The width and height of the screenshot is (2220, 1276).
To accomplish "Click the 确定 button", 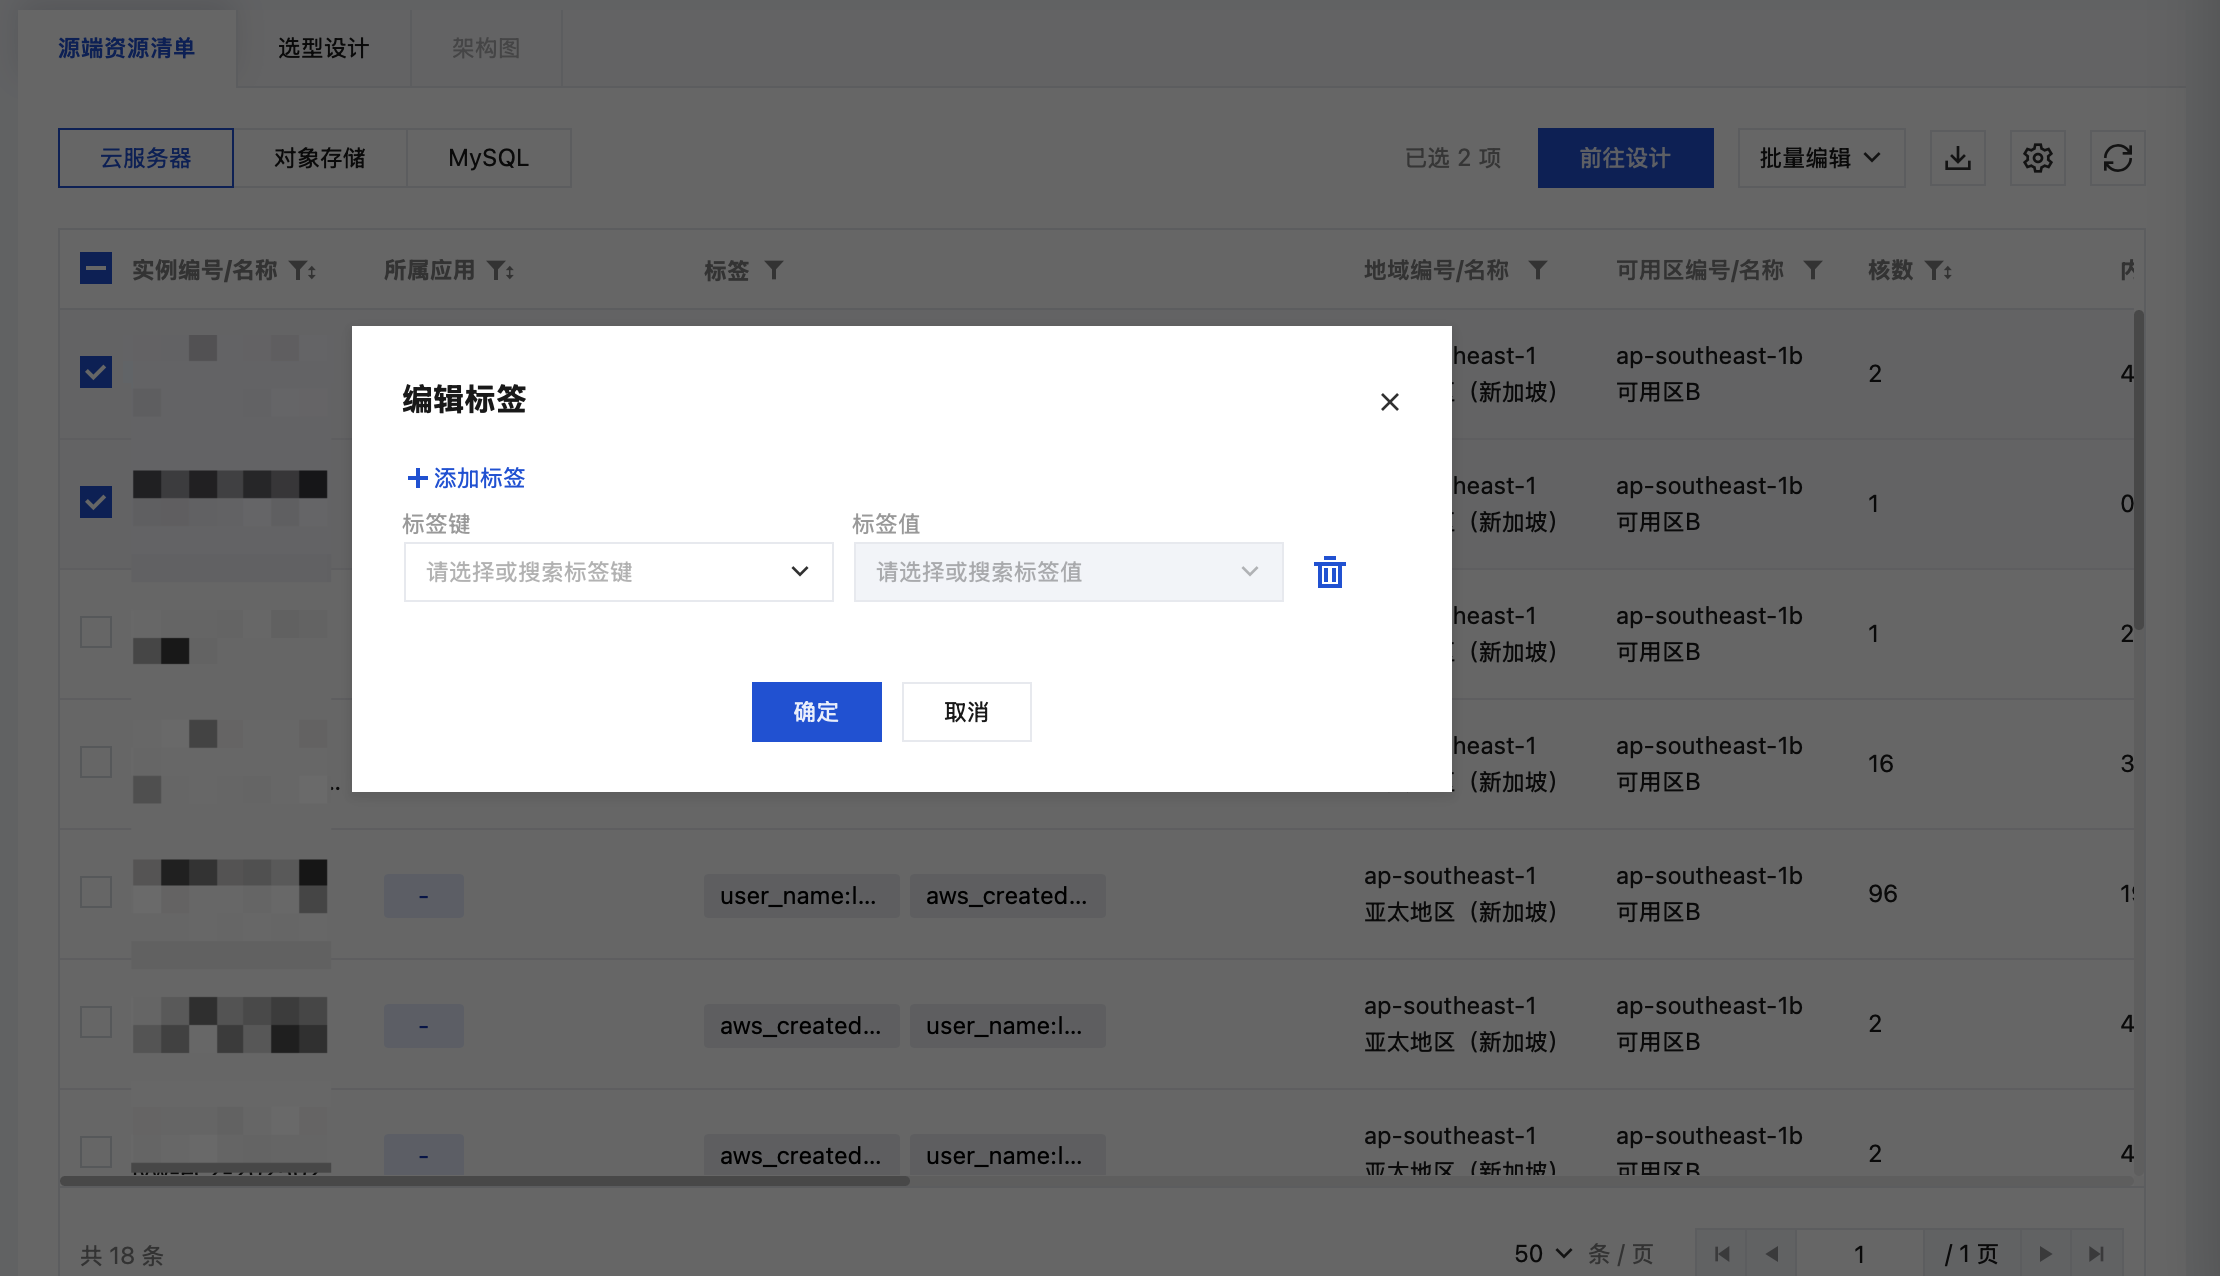I will (x=816, y=712).
